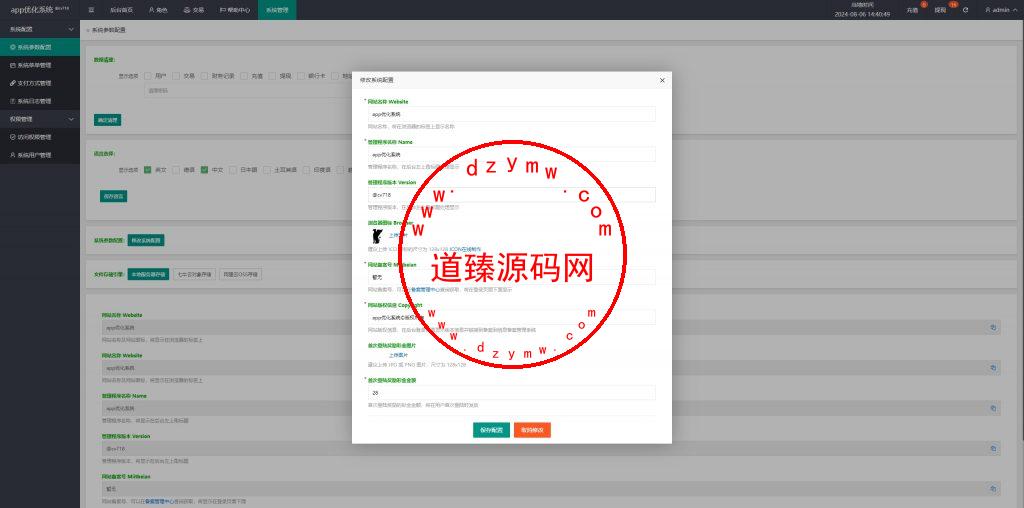Focus the cleanup password input field
The image size is (1024, 508).
click(248, 90)
